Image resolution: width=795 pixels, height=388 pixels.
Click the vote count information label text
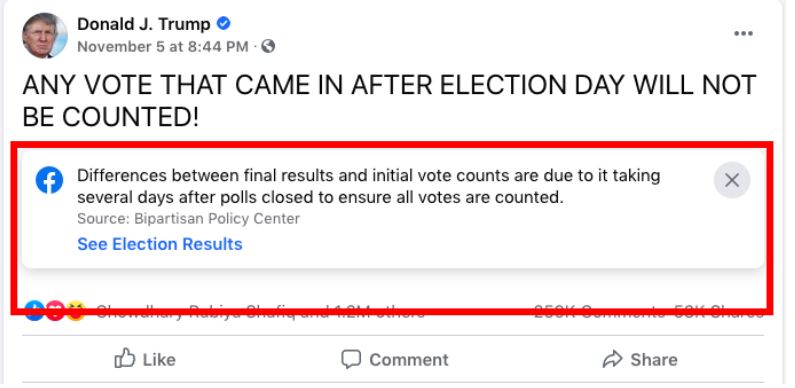click(x=369, y=186)
